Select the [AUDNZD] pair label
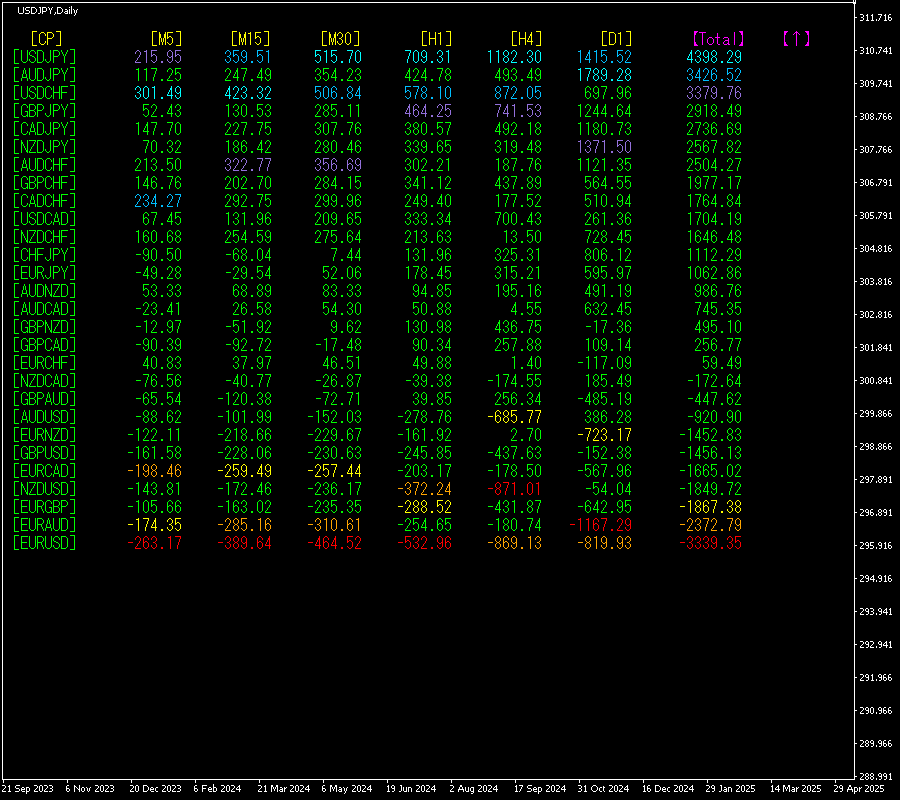 tap(44, 291)
